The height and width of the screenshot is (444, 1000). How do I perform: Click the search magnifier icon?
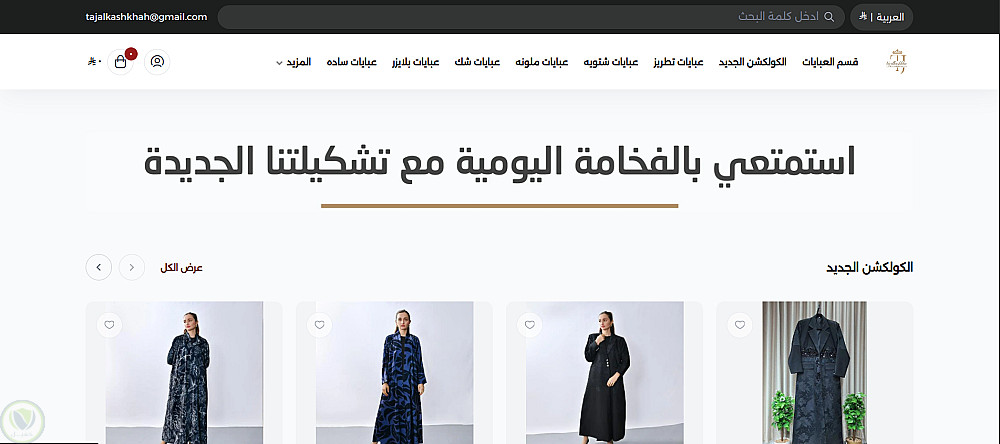point(829,17)
